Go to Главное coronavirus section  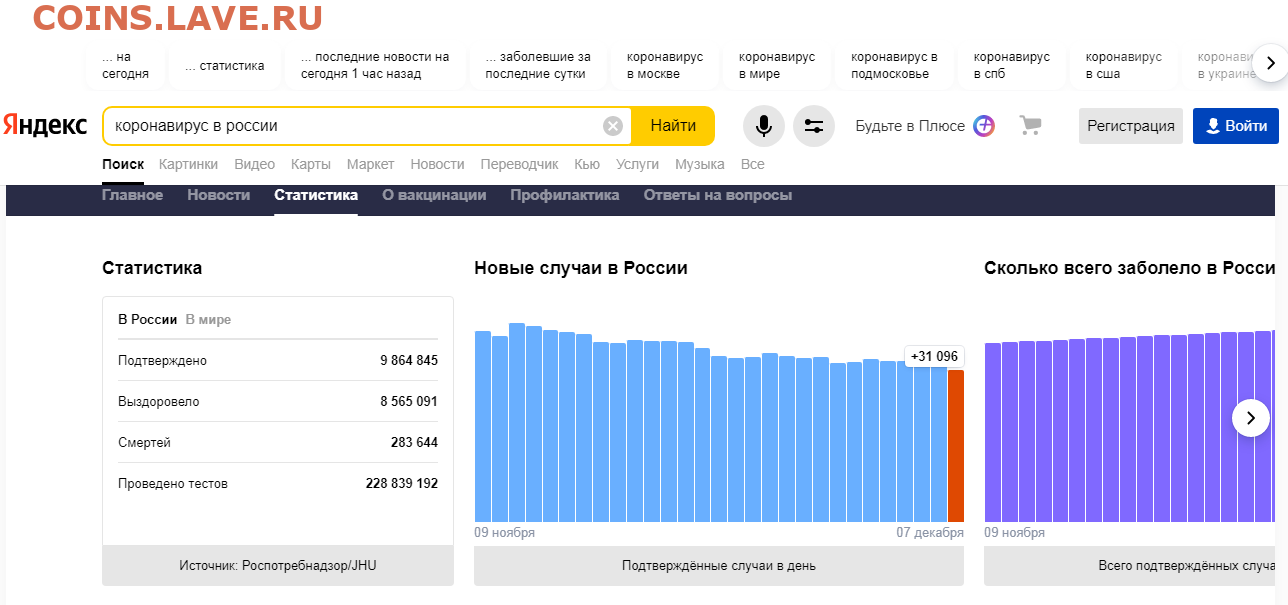tap(132, 195)
